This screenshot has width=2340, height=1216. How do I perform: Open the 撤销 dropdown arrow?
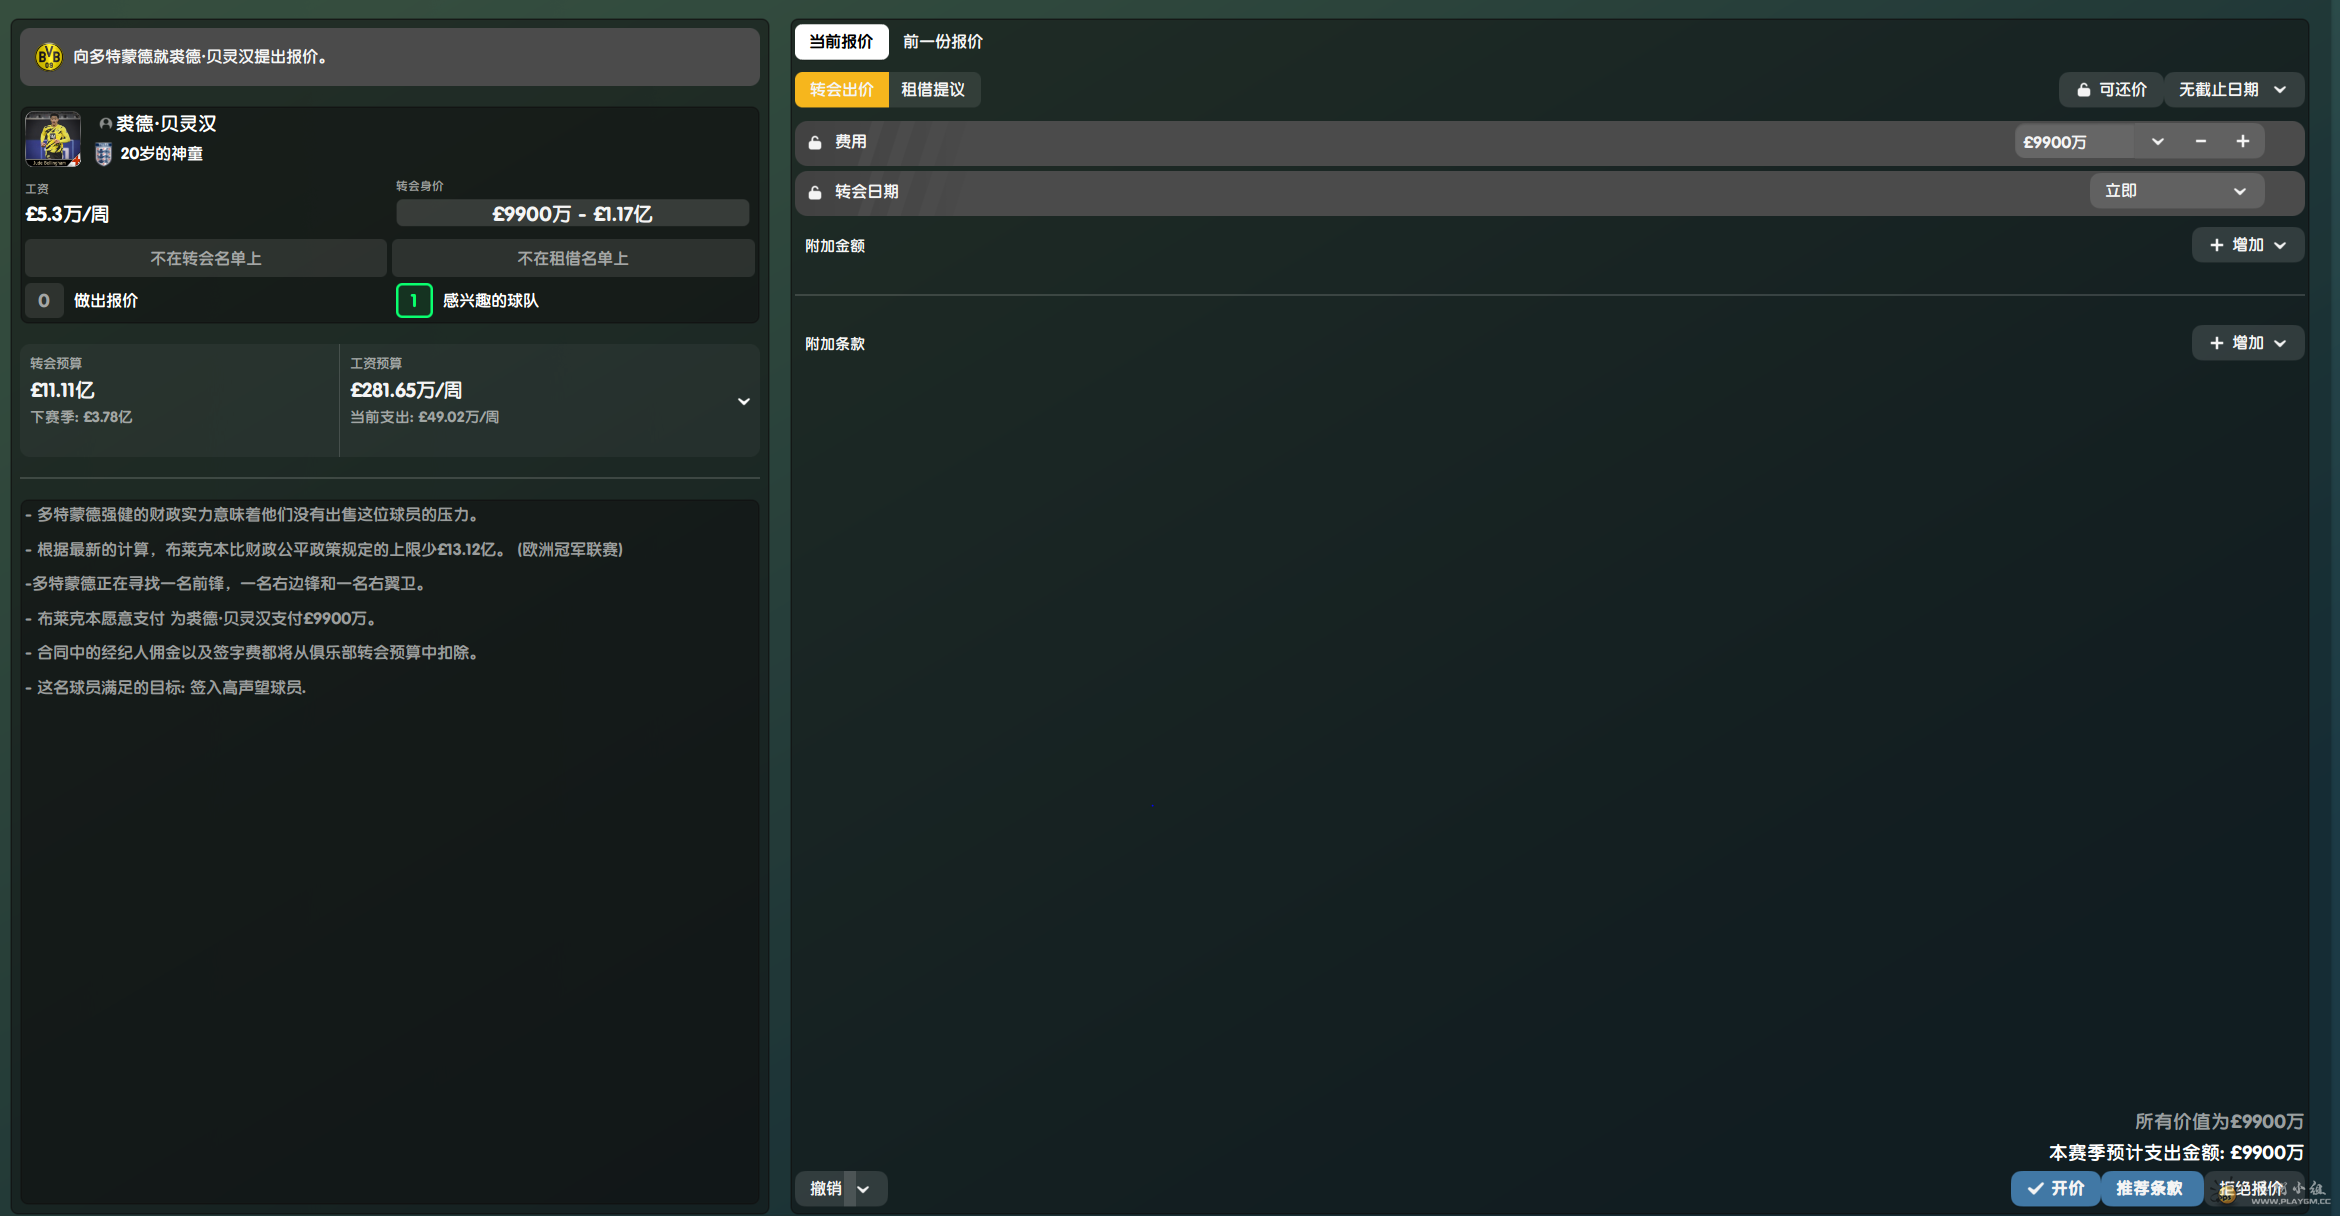(864, 1189)
